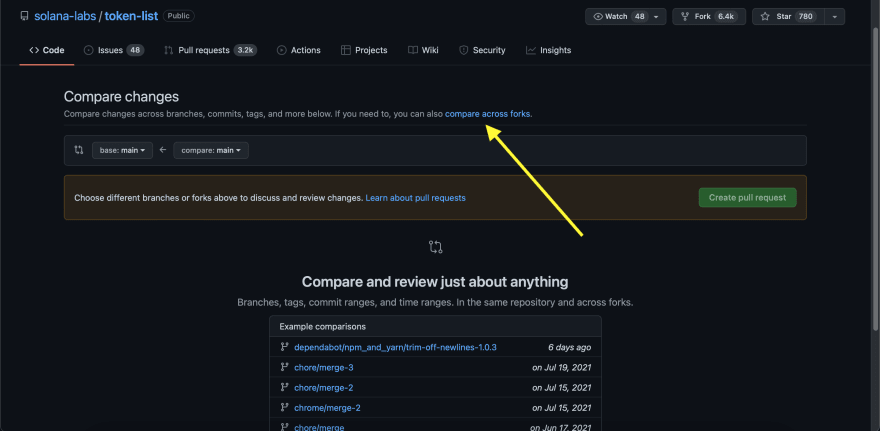Click the play icon in Actions tab
The image size is (880, 431).
pos(282,51)
